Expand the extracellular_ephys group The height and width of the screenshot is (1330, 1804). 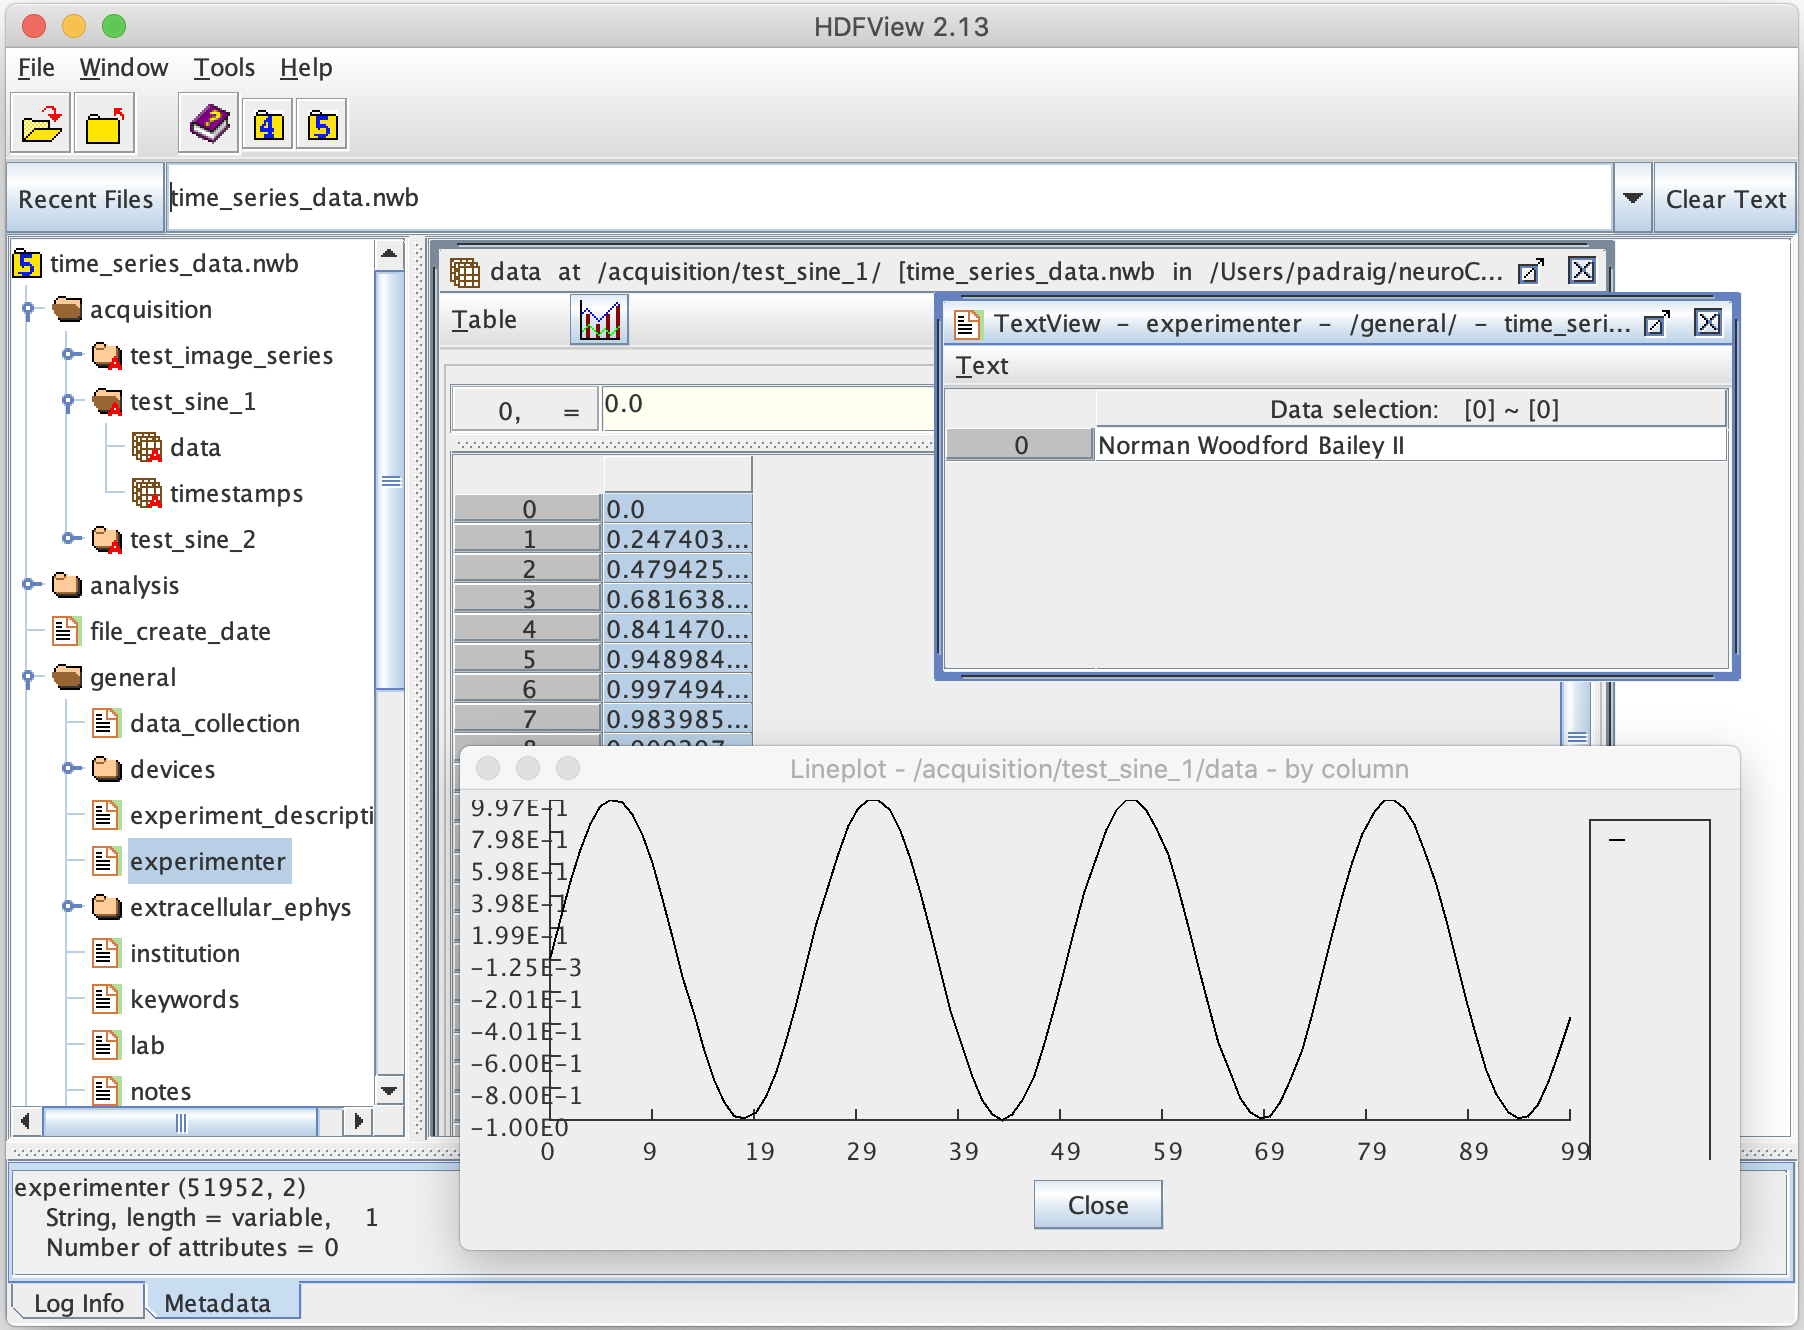pos(70,907)
